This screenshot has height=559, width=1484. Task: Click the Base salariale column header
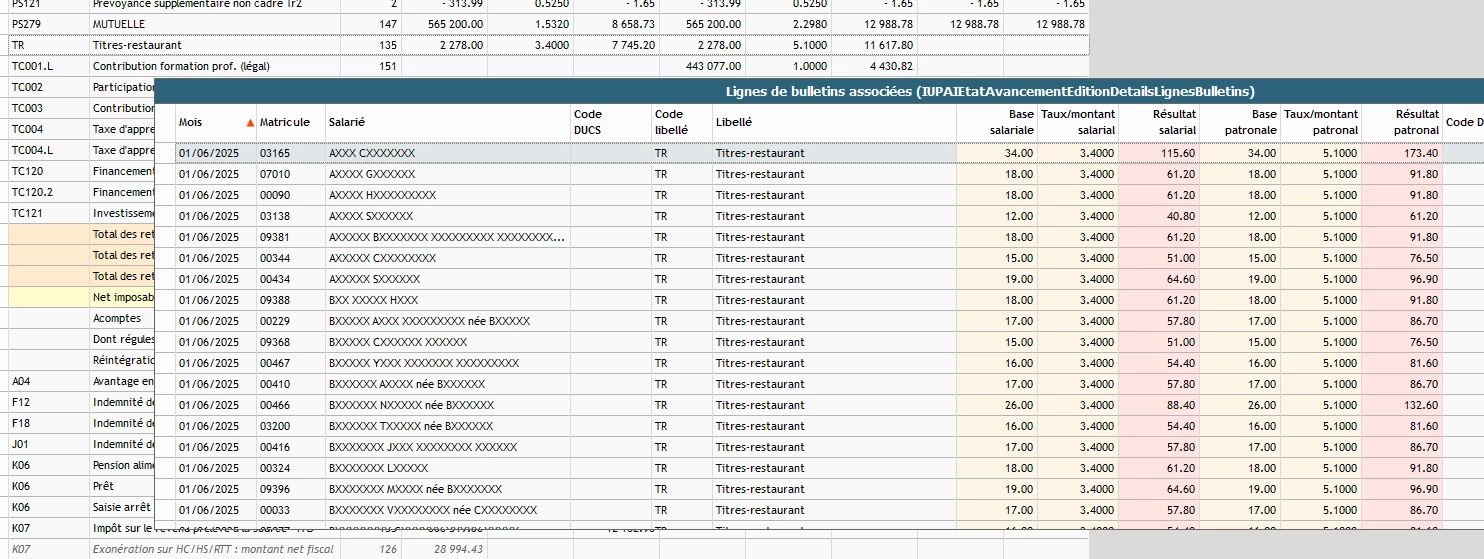997,122
